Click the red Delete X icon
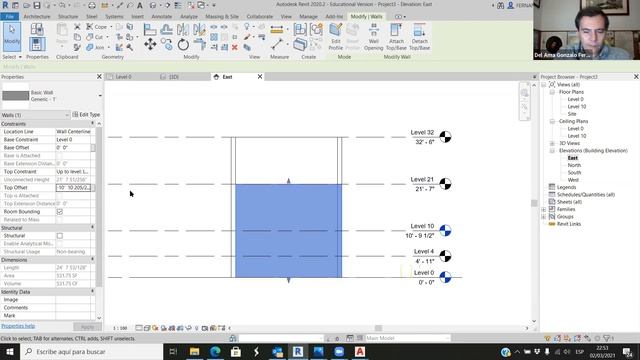640x360 pixels. click(x=235, y=48)
